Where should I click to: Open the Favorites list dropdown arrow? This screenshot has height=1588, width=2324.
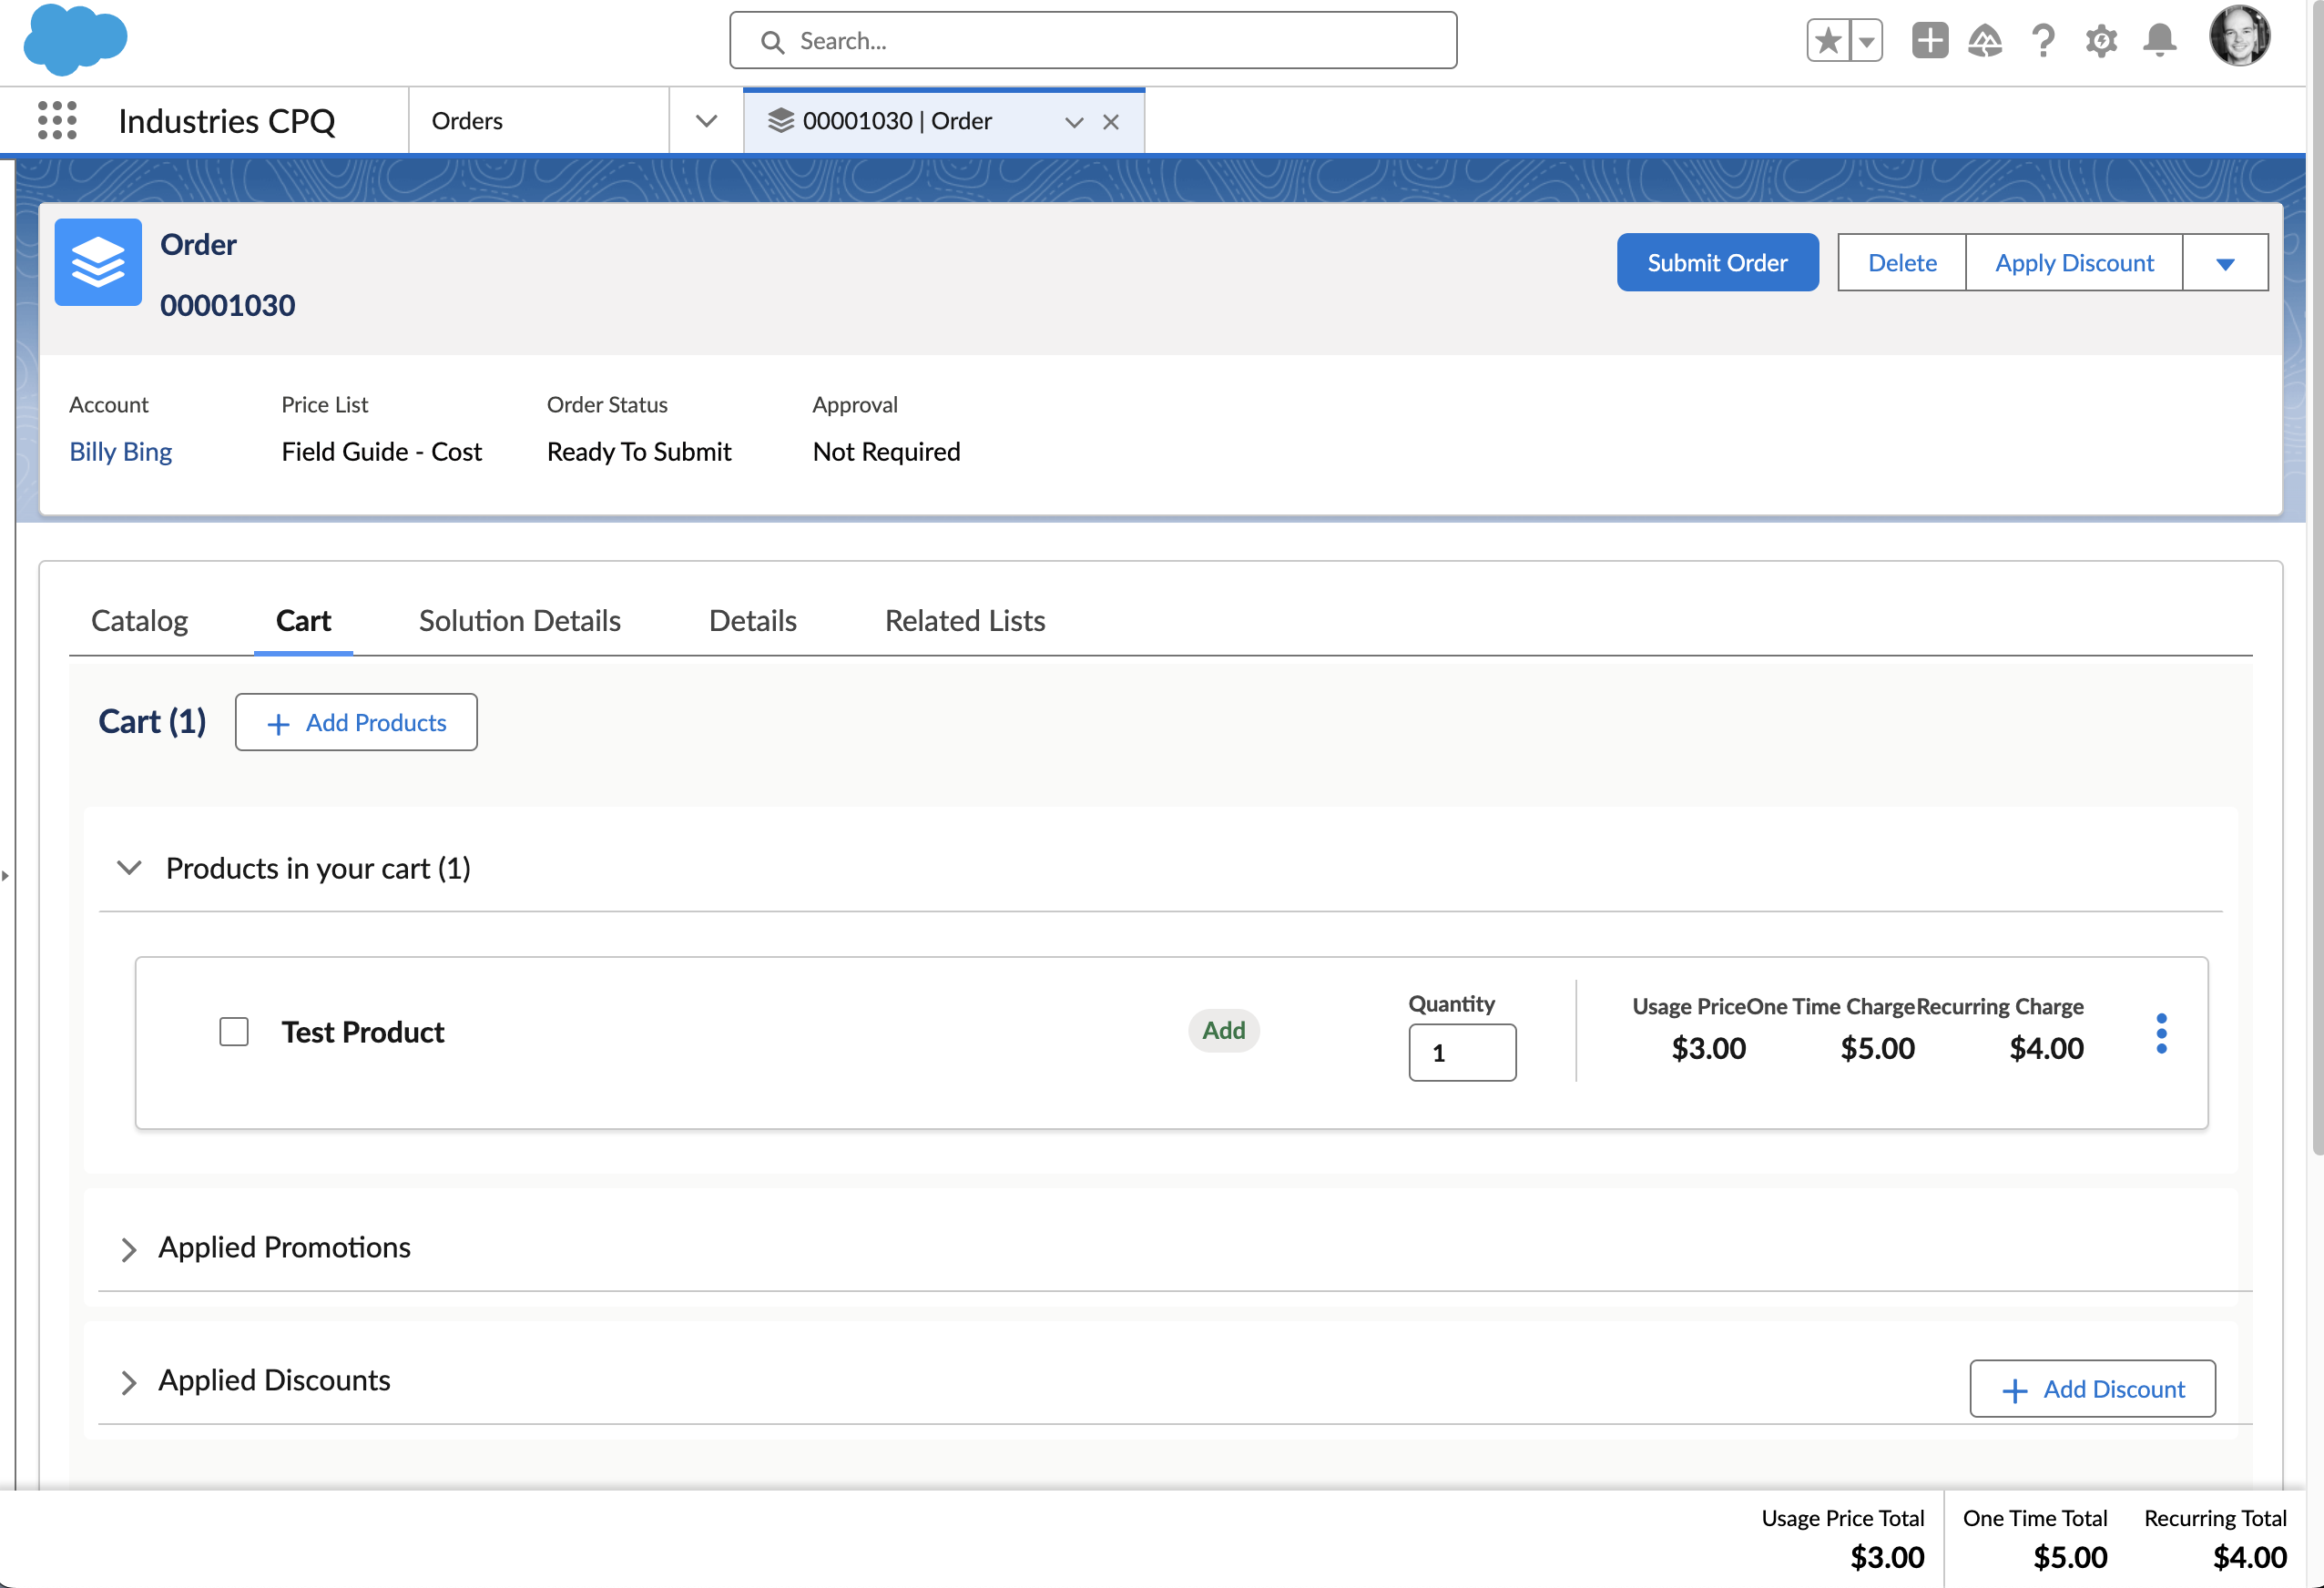pyautogui.click(x=1866, y=41)
